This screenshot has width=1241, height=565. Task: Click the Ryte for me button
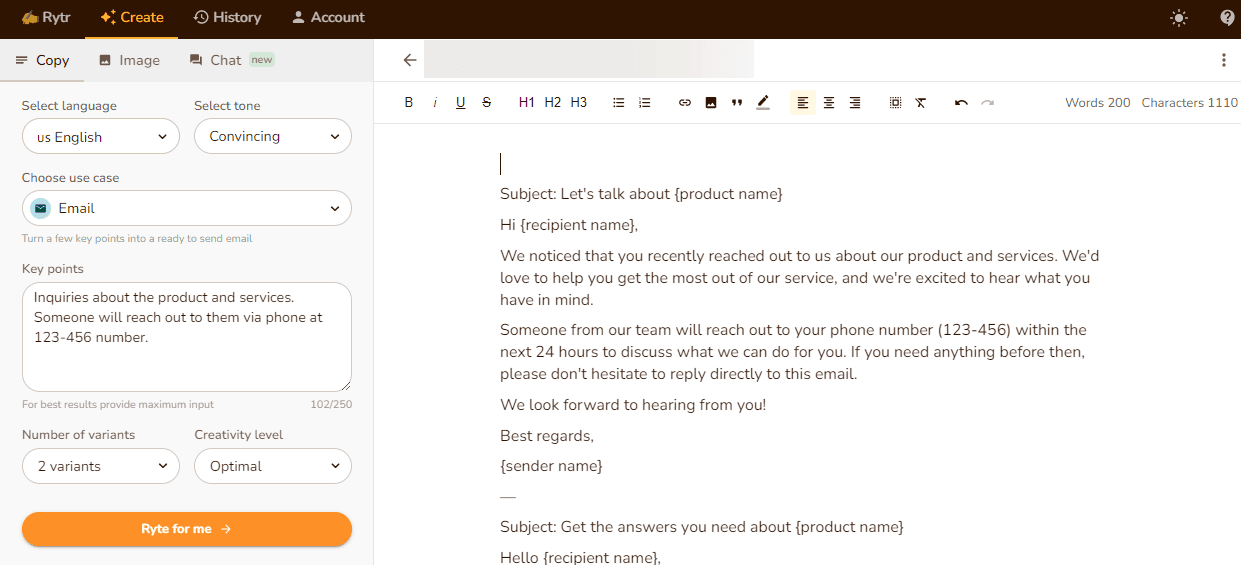(187, 529)
